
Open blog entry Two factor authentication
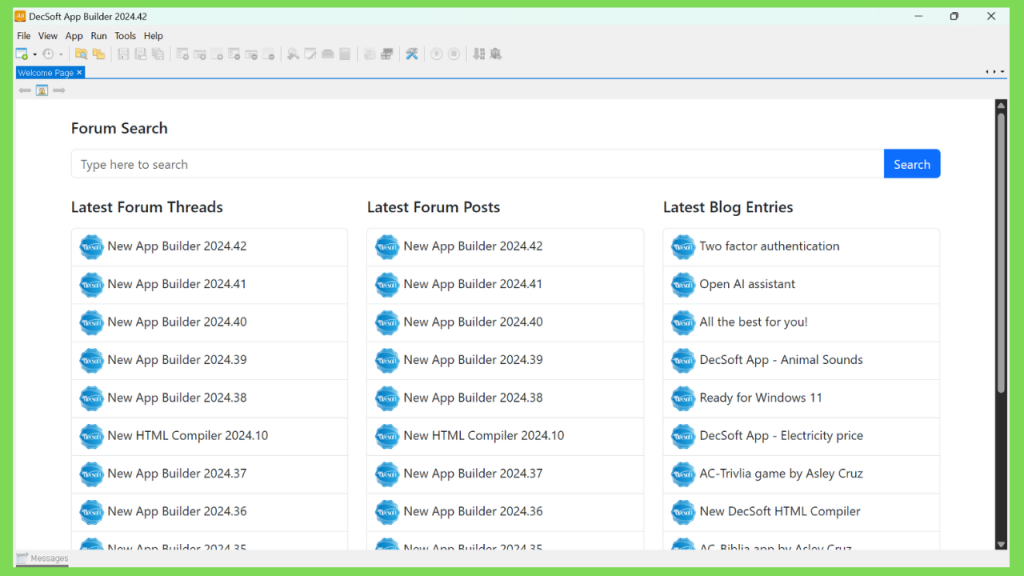(x=769, y=246)
